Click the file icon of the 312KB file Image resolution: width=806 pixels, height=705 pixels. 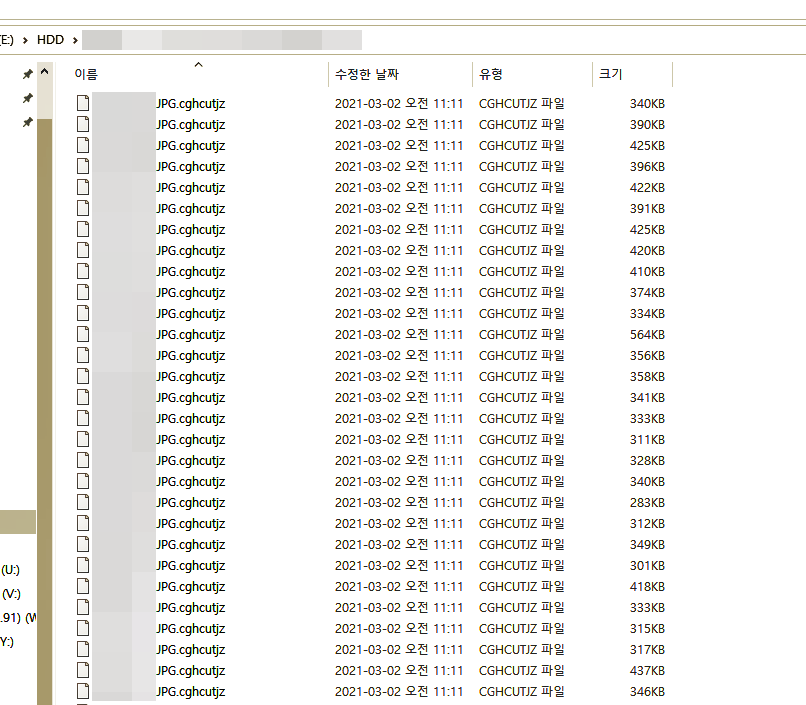point(83,524)
